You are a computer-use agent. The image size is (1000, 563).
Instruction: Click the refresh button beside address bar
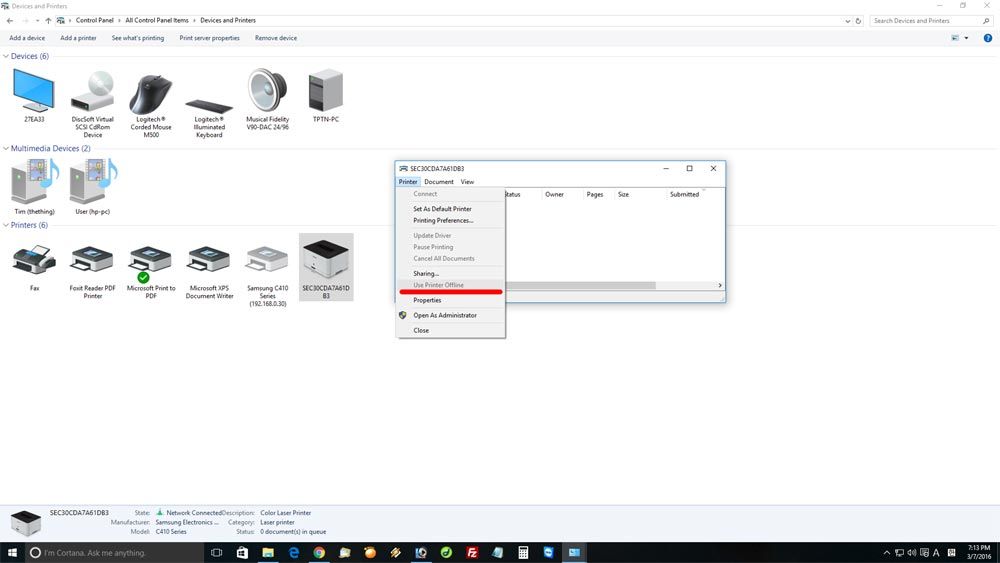click(858, 20)
